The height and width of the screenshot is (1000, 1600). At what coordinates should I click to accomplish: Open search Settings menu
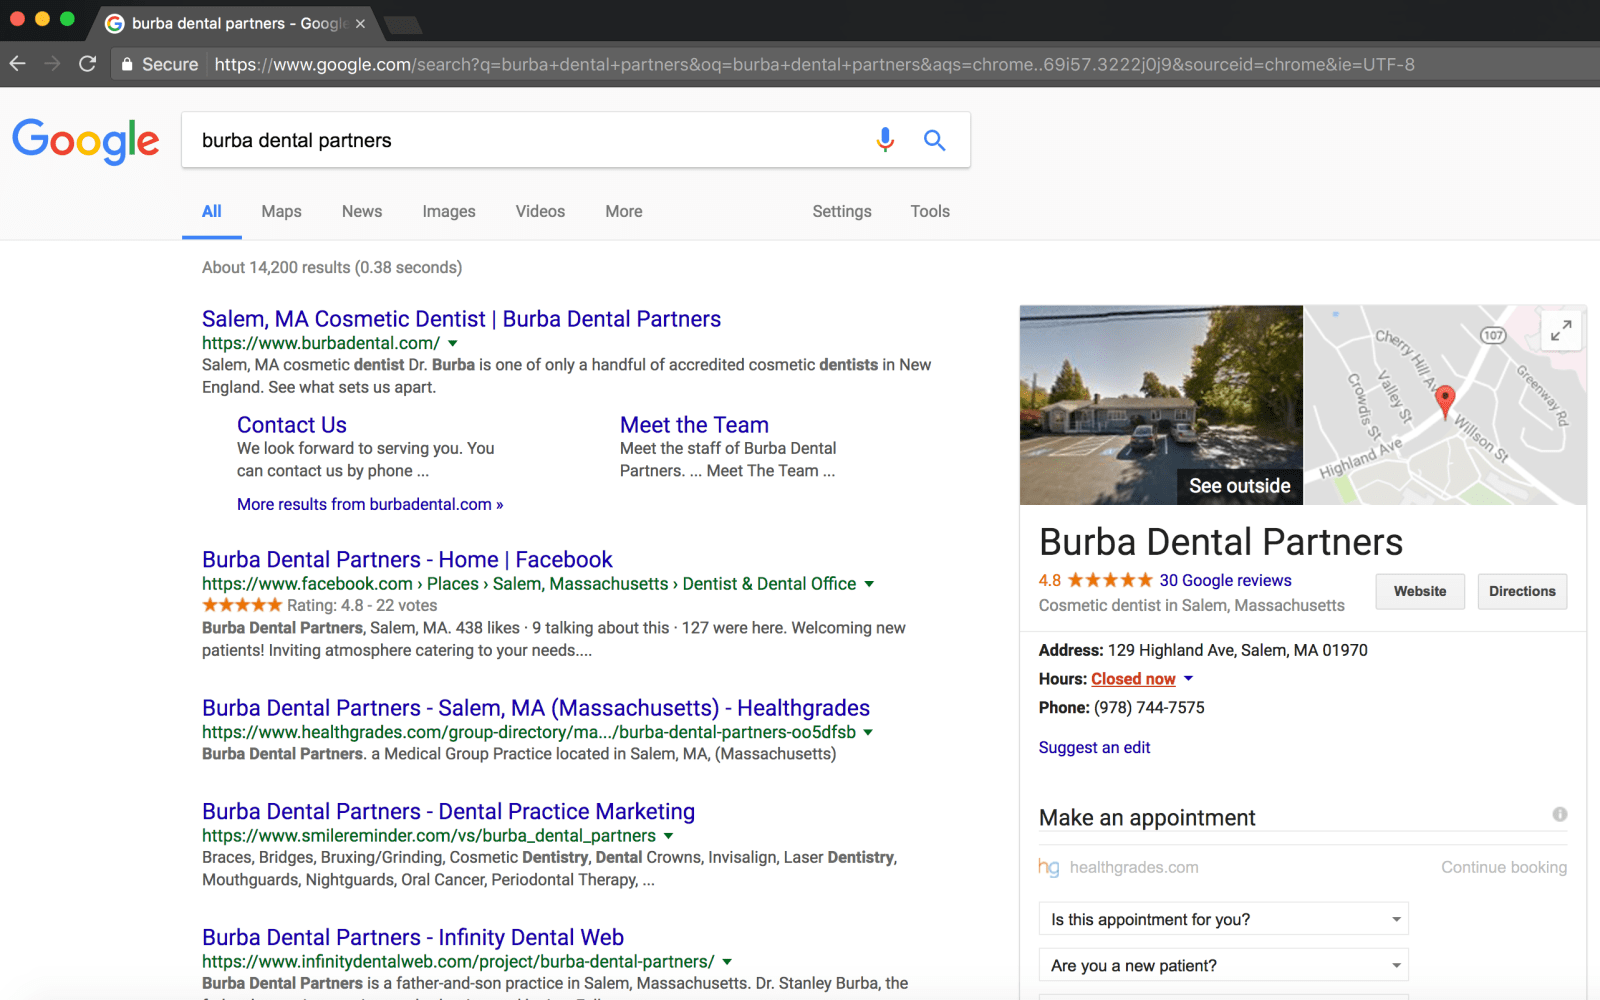(x=842, y=212)
